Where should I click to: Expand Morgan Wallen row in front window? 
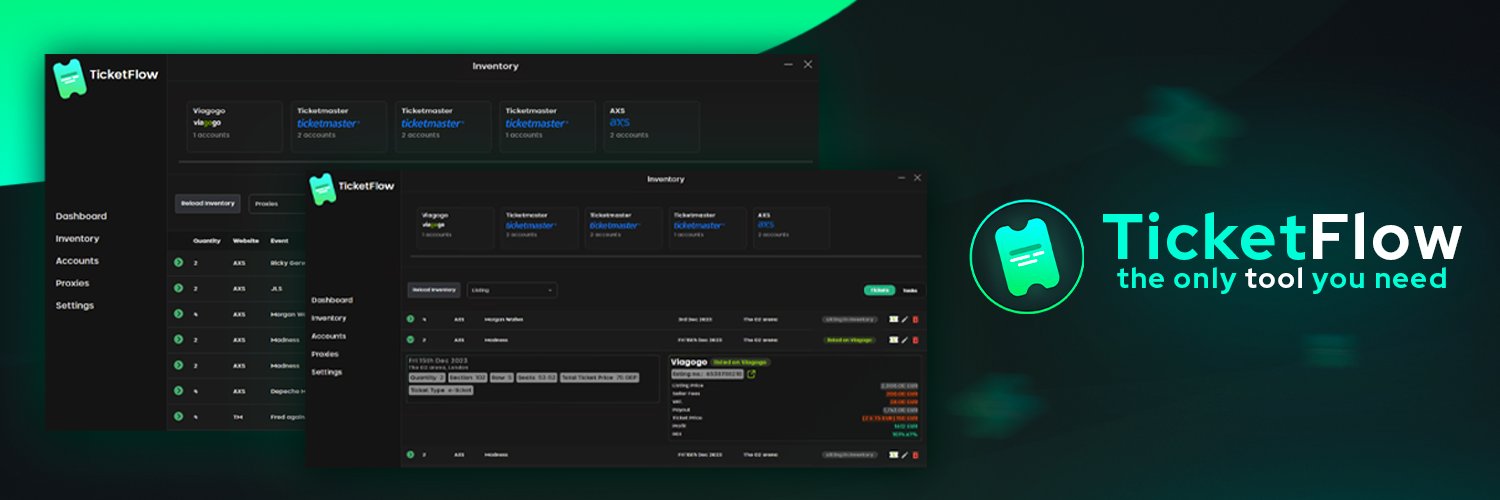coord(410,319)
